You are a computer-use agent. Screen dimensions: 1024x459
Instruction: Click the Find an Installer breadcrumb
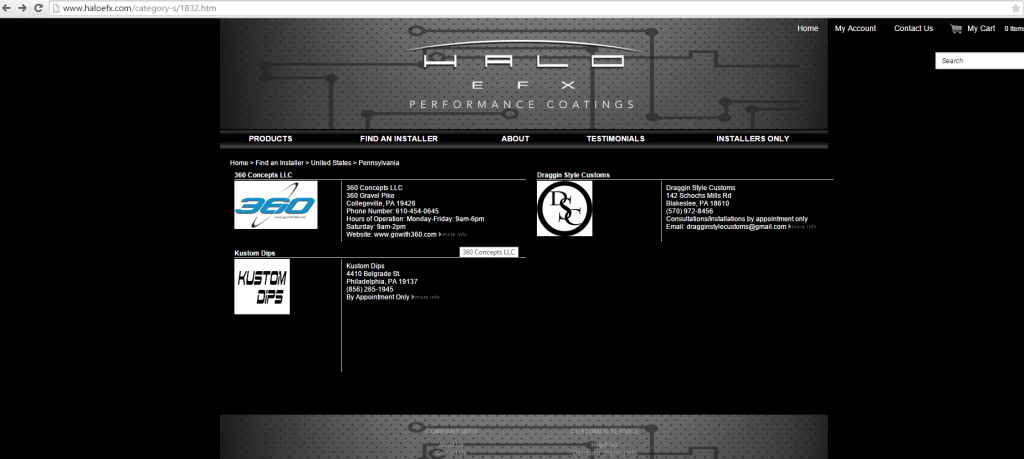coord(280,163)
